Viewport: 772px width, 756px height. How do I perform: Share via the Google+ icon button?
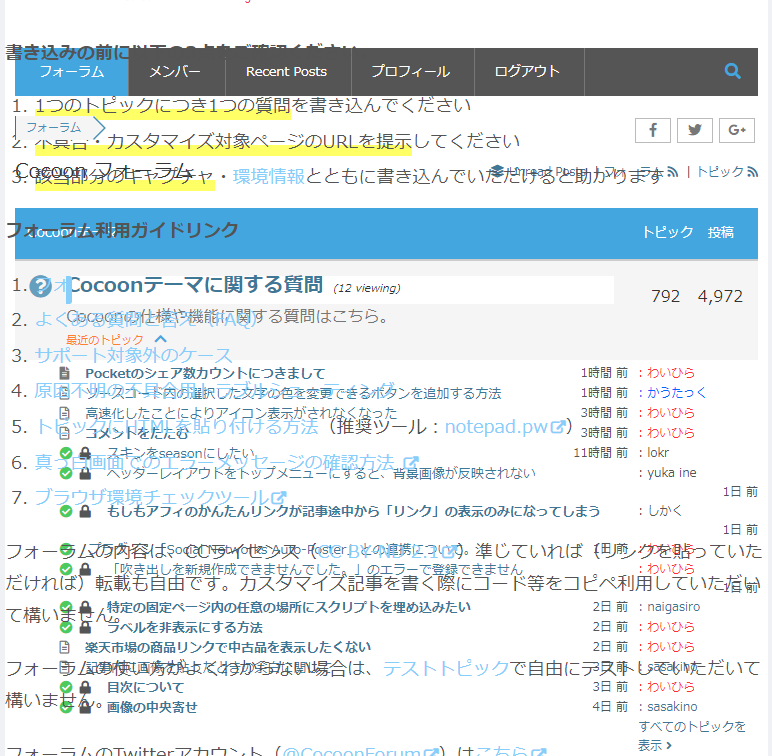coord(737,130)
